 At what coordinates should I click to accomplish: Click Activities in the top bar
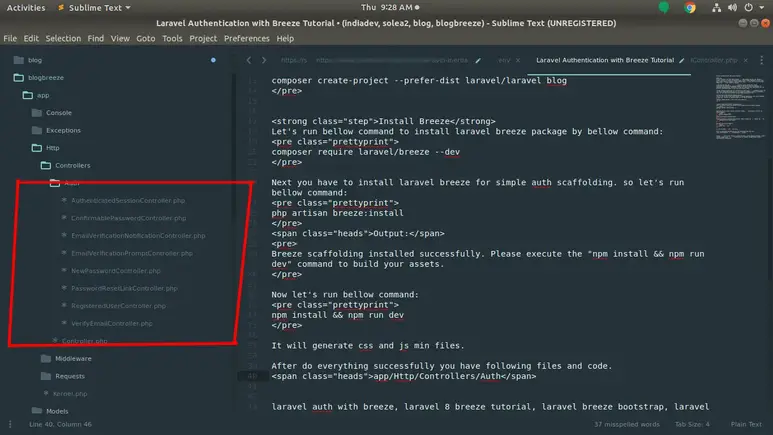pyautogui.click(x=26, y=7)
